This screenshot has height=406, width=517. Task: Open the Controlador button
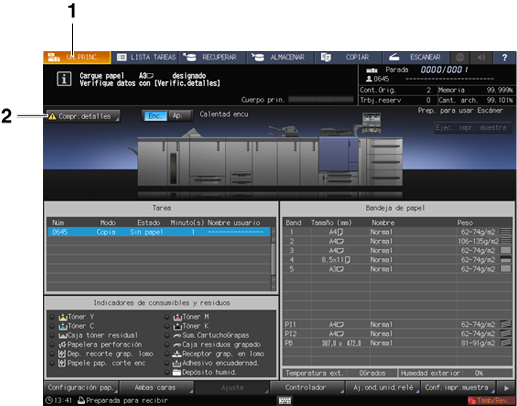(x=307, y=388)
